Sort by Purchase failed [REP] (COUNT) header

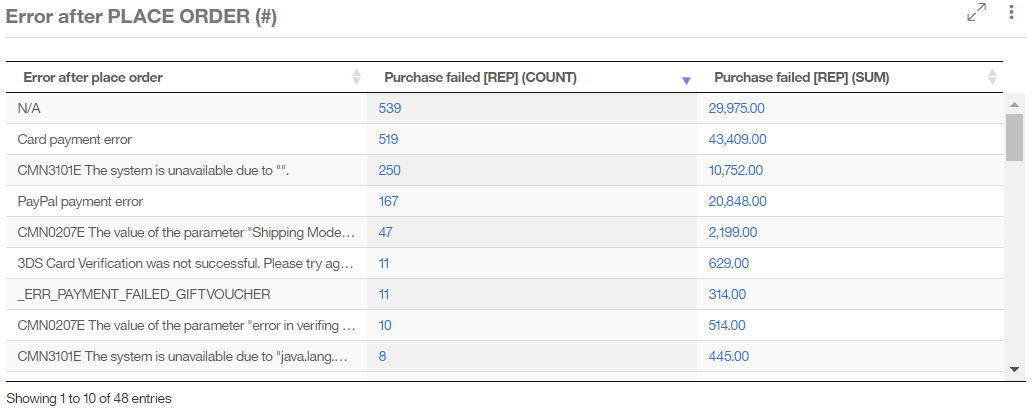tap(480, 77)
